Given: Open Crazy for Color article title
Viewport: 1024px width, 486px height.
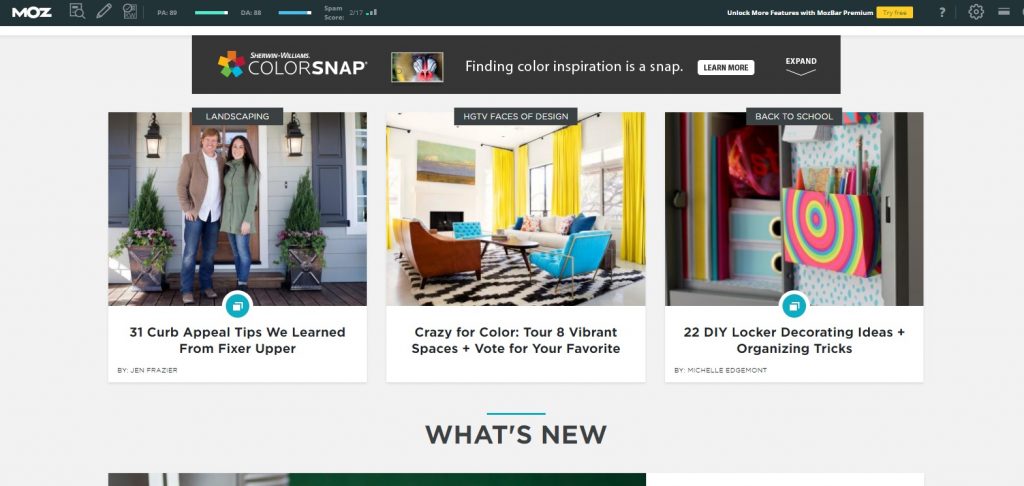Looking at the screenshot, I should click(516, 340).
